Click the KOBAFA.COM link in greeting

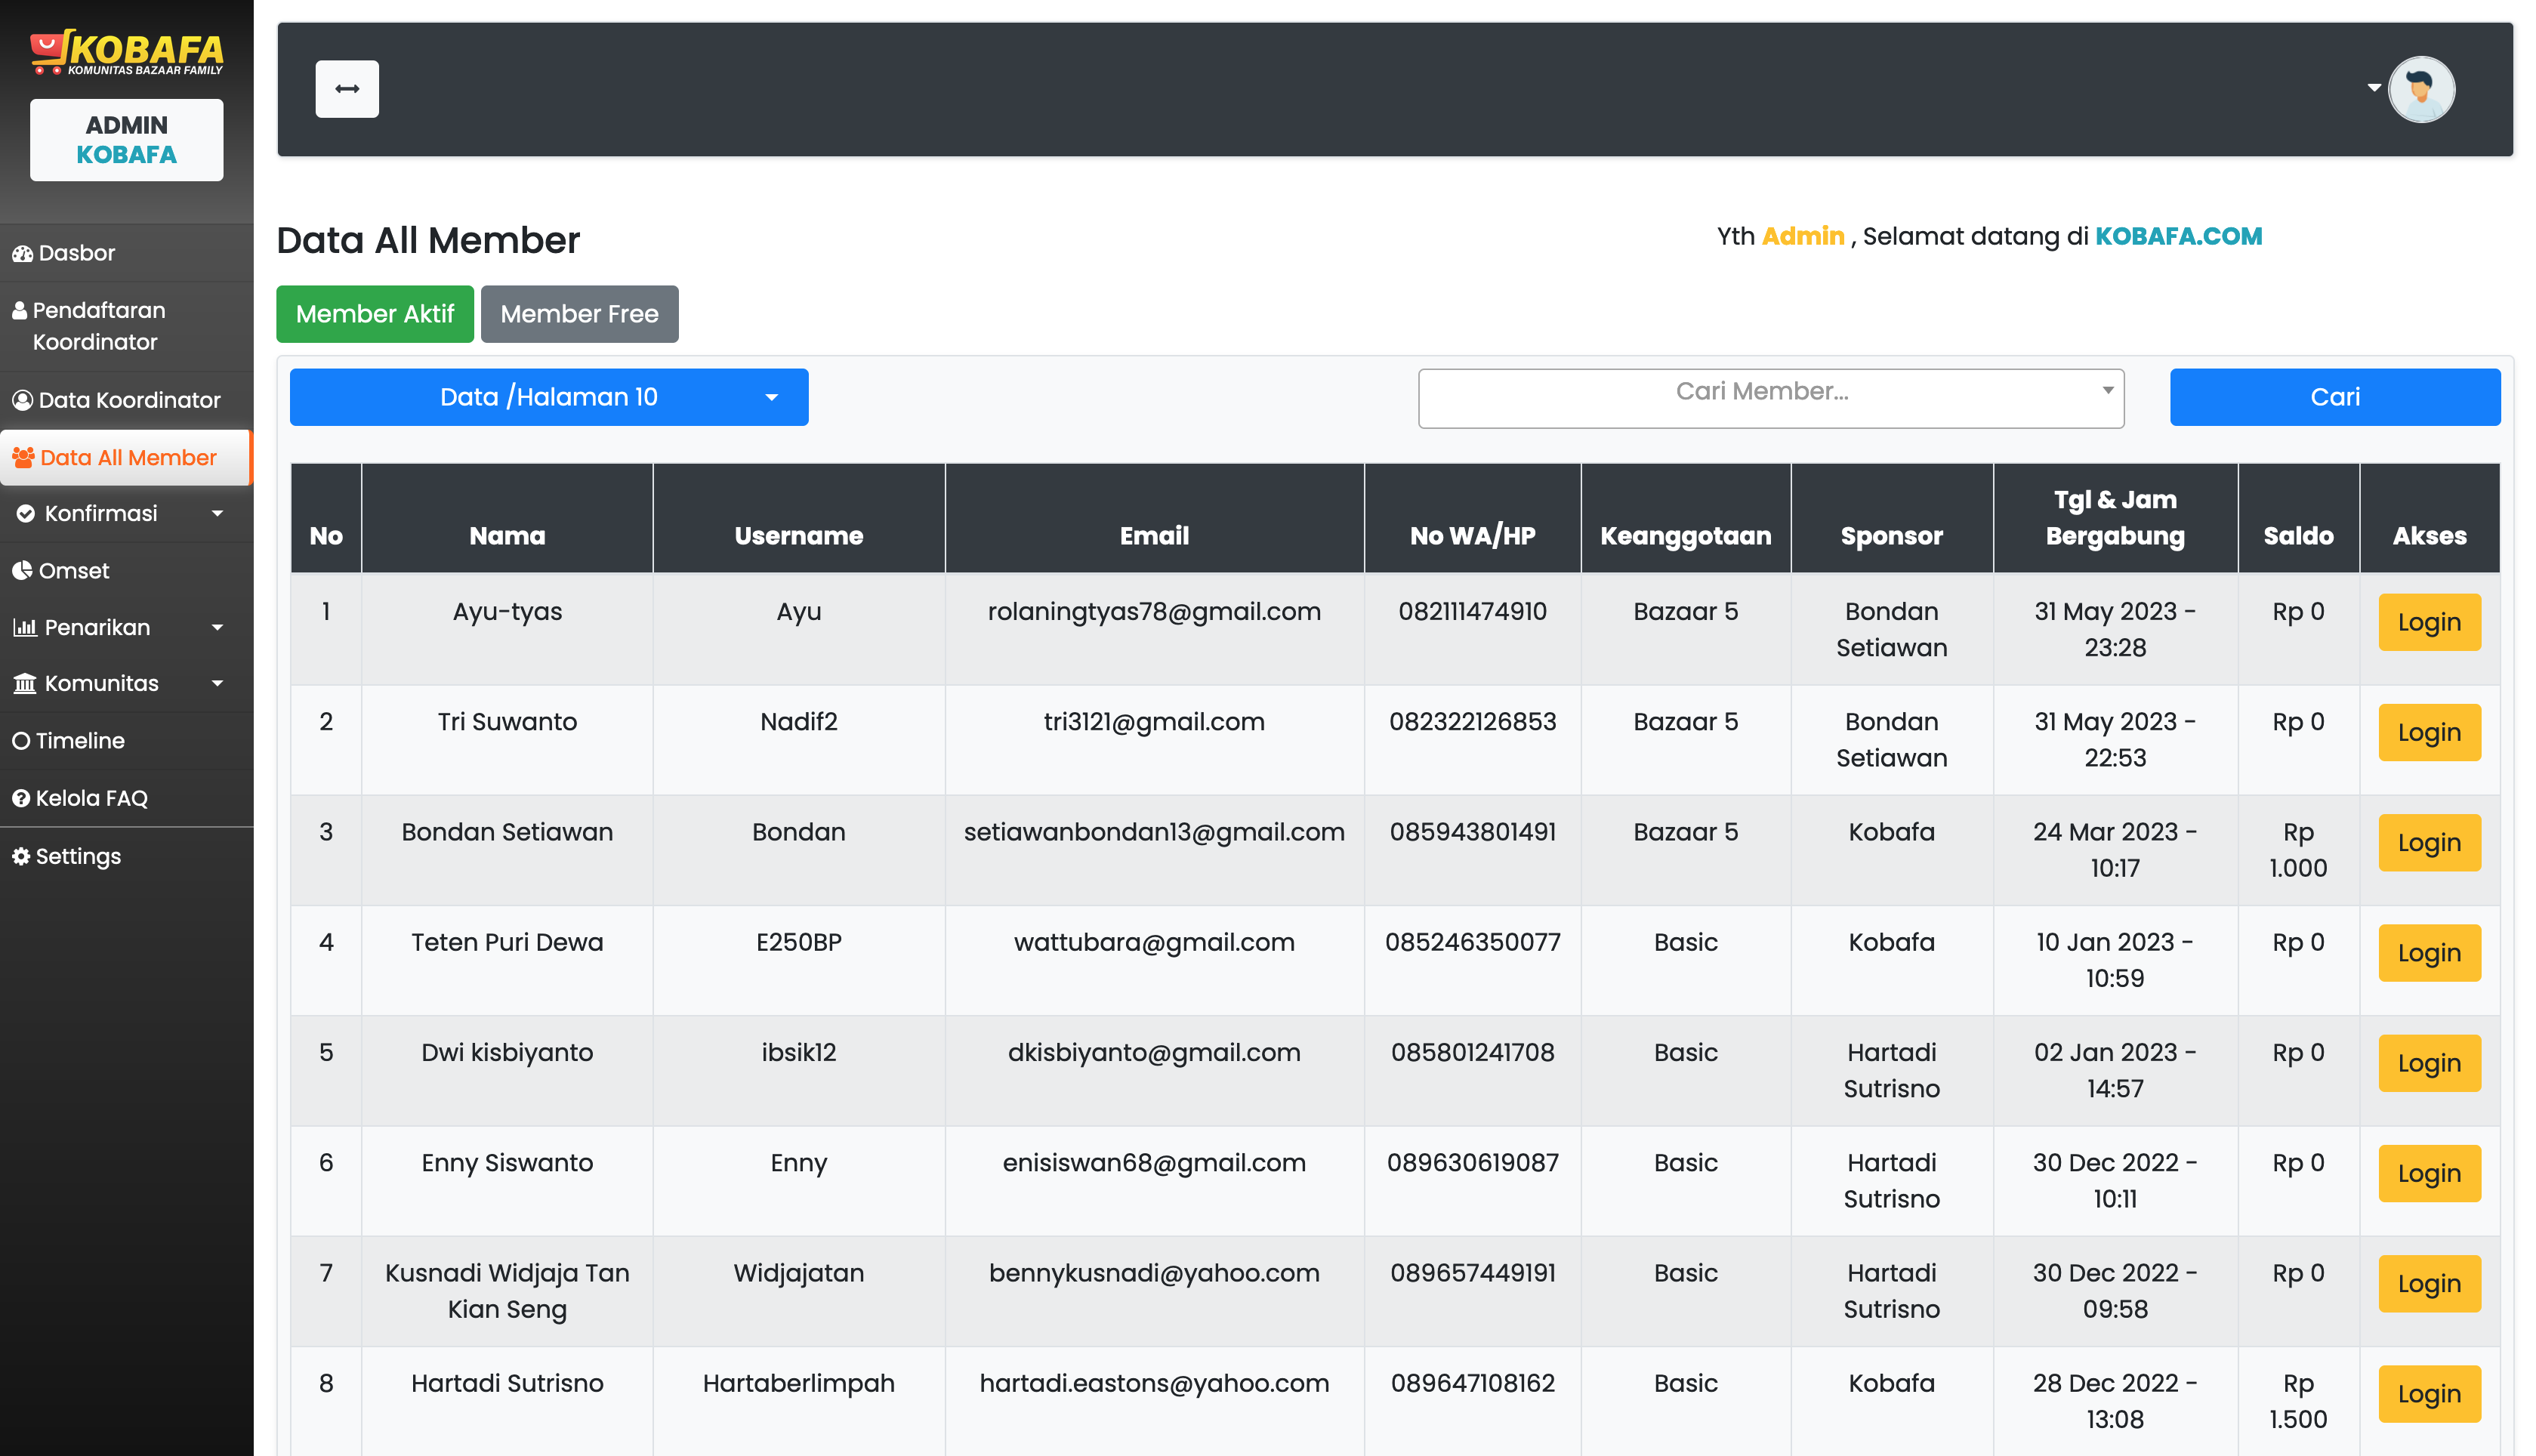2178,237
